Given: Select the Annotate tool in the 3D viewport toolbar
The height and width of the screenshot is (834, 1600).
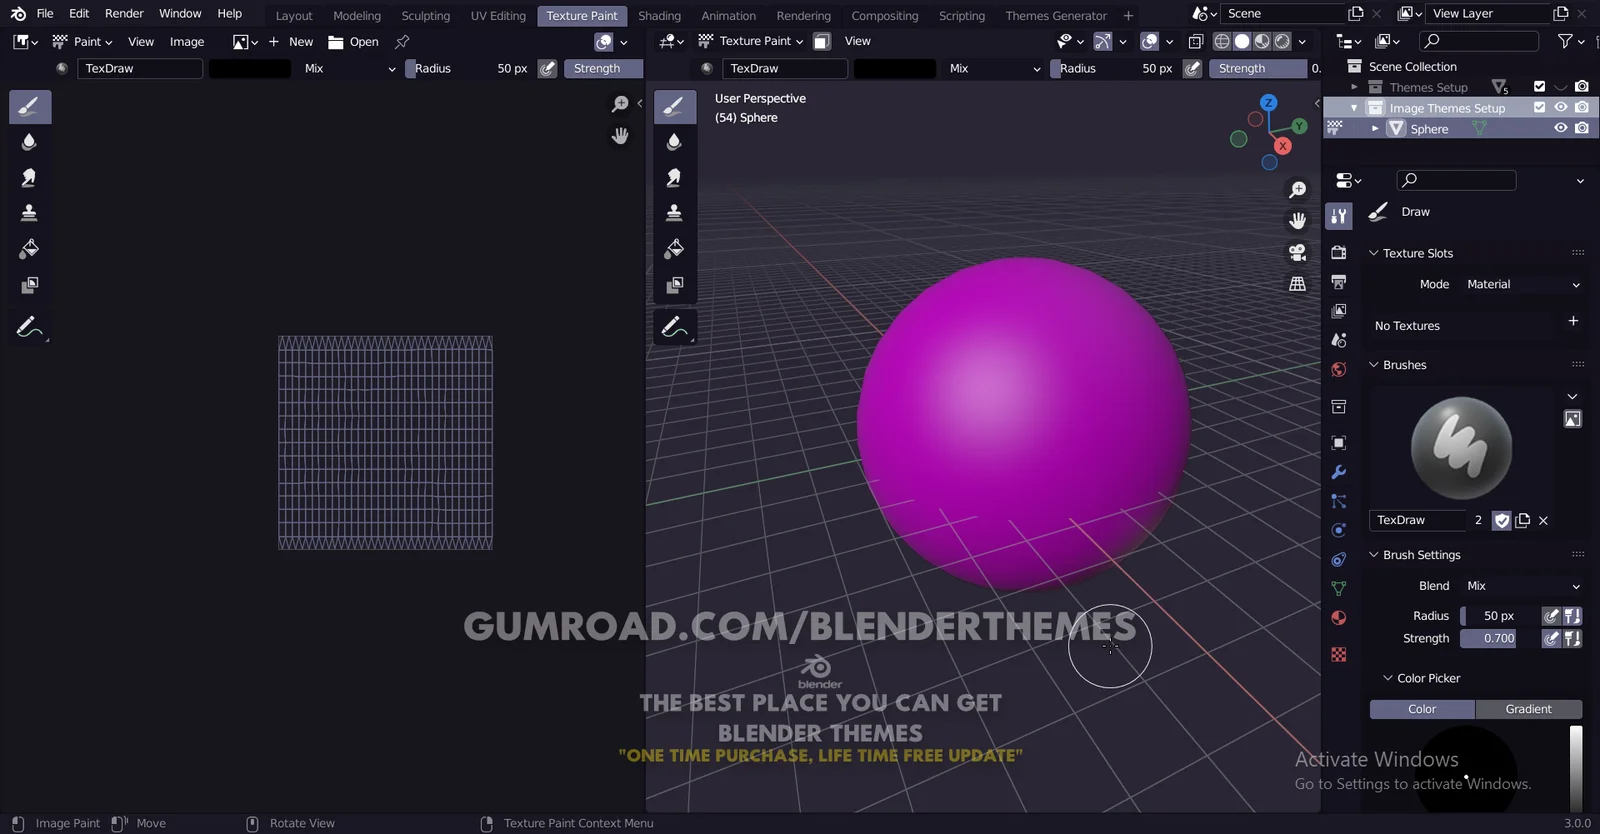Looking at the screenshot, I should coord(675,327).
